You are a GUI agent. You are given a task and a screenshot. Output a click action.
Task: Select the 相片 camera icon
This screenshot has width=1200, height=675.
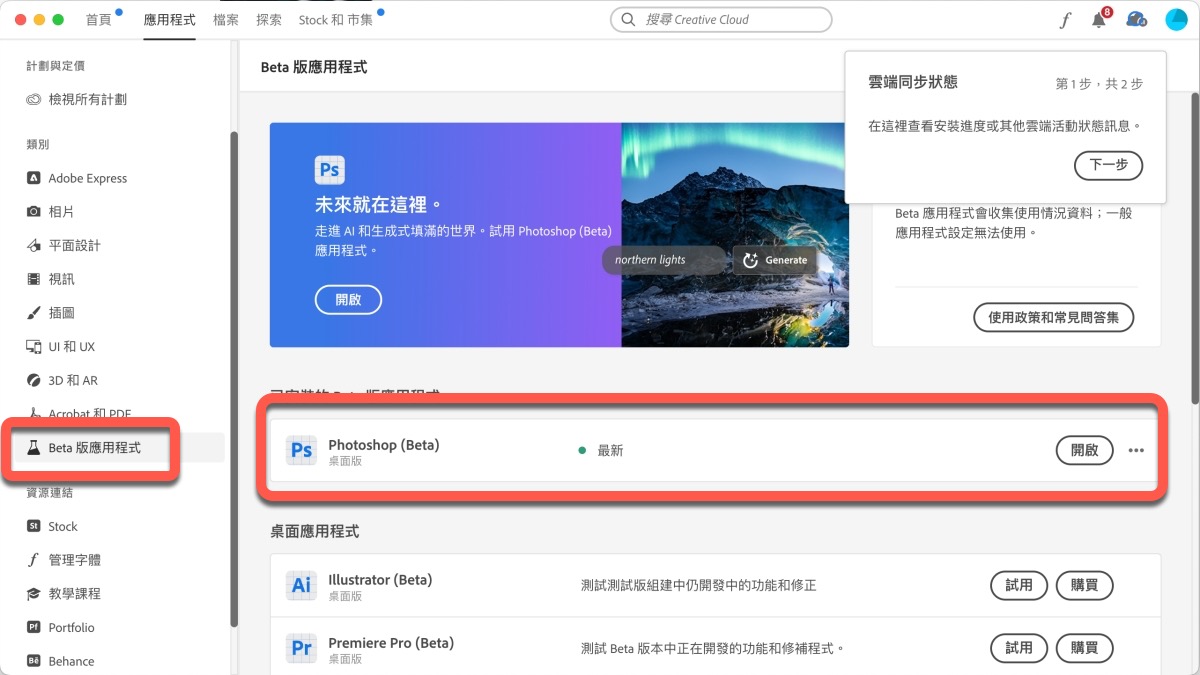(x=33, y=212)
